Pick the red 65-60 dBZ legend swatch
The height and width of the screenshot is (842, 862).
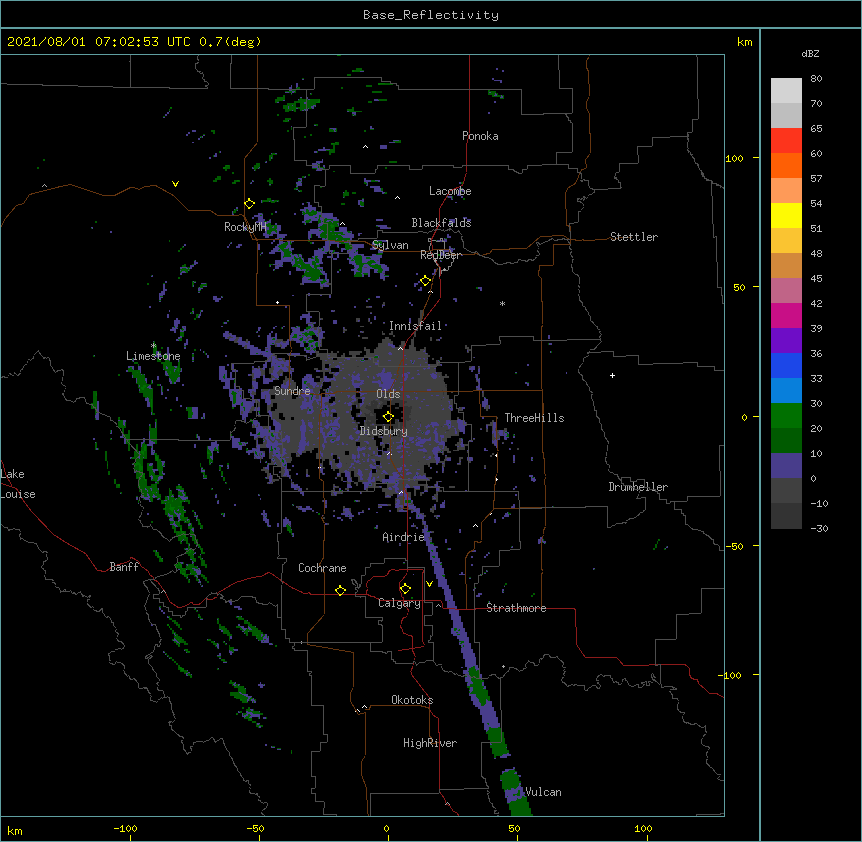[786, 141]
